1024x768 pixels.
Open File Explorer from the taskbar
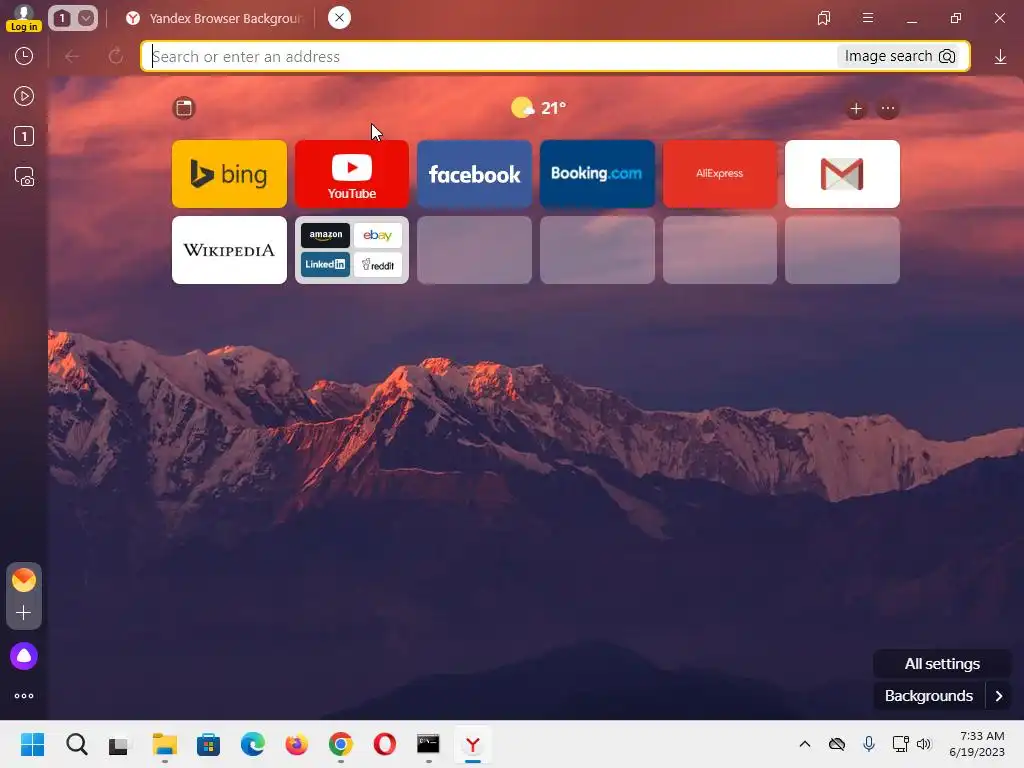pos(165,744)
